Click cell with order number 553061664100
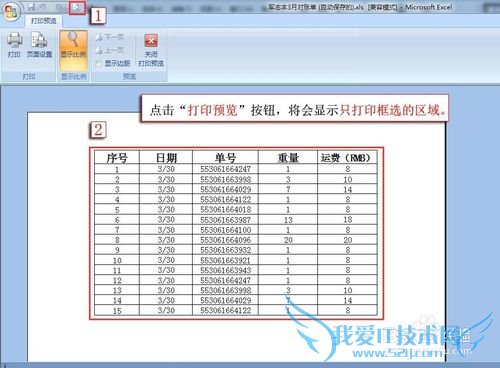 coord(225,230)
